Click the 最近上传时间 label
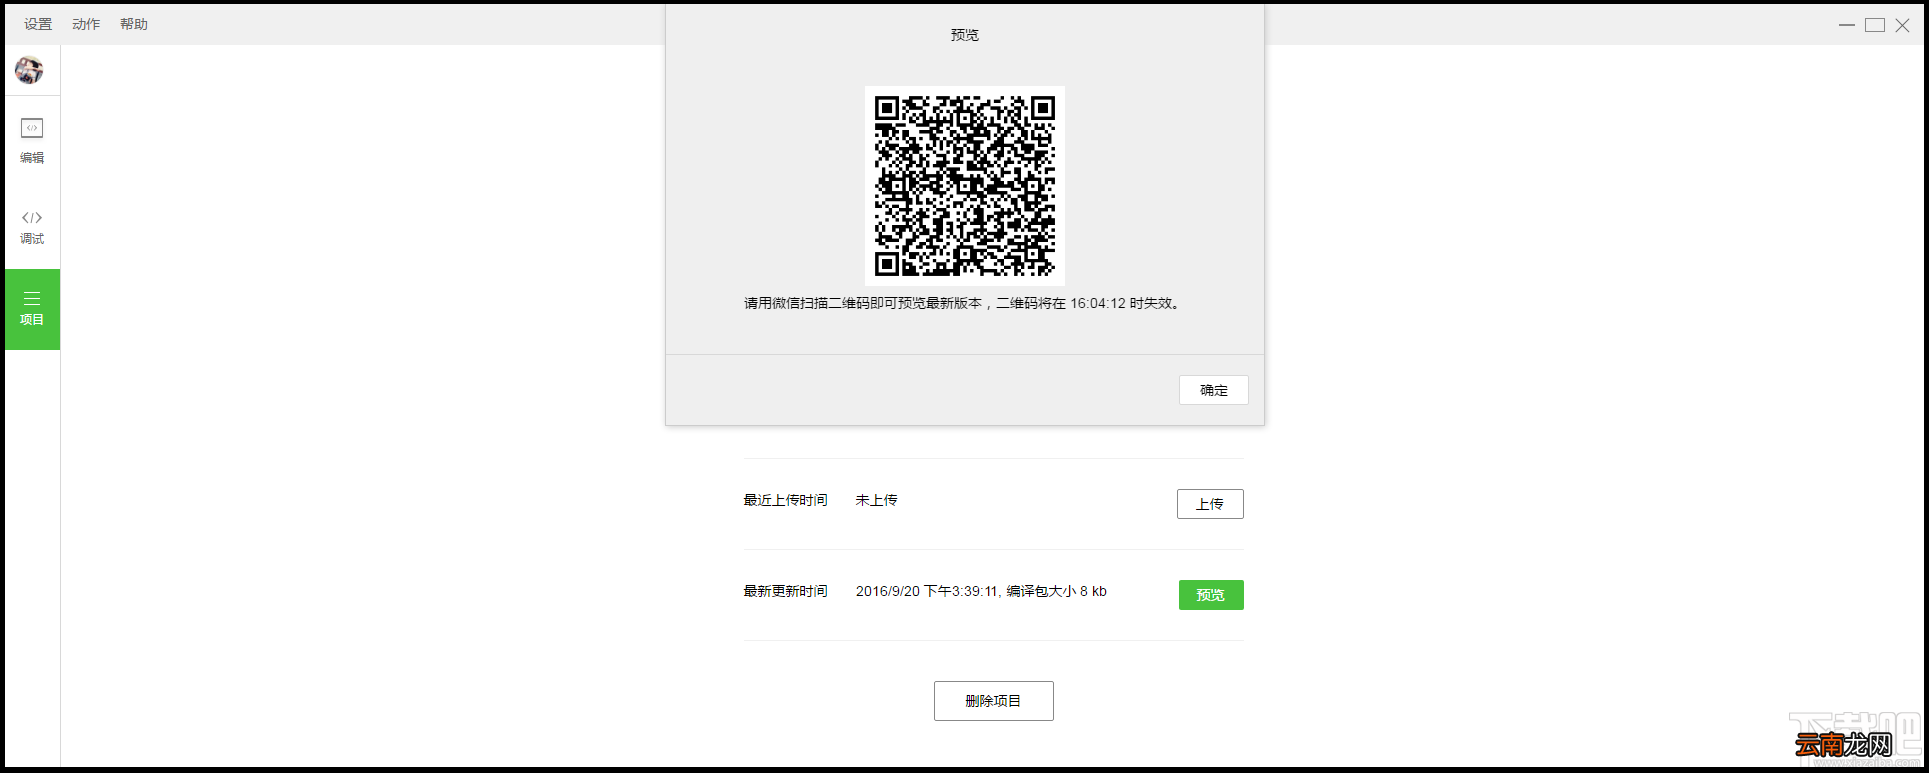This screenshot has width=1929, height=773. tap(785, 500)
